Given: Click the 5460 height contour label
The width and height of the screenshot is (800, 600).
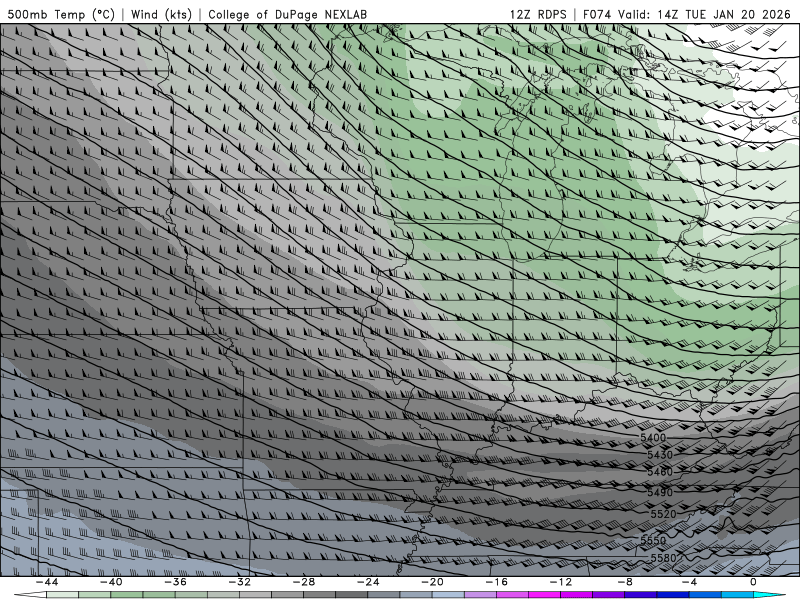Looking at the screenshot, I should pyautogui.click(x=660, y=472).
